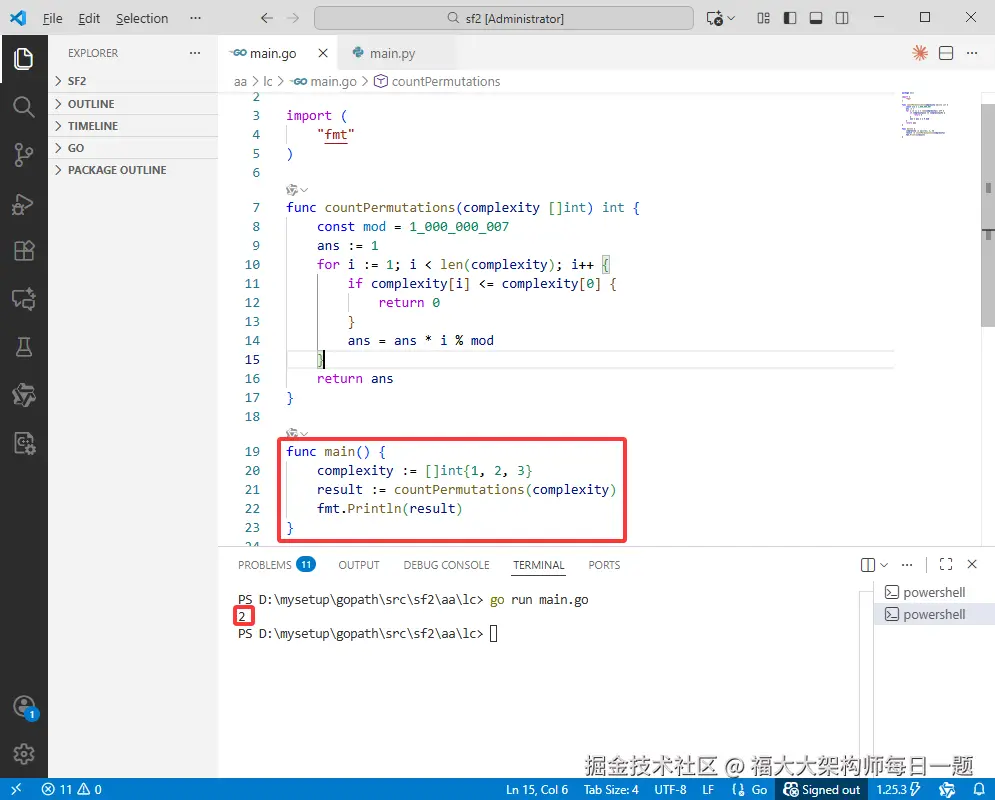Change Tab Size: 4 setting
The height and width of the screenshot is (800, 995).
point(610,789)
